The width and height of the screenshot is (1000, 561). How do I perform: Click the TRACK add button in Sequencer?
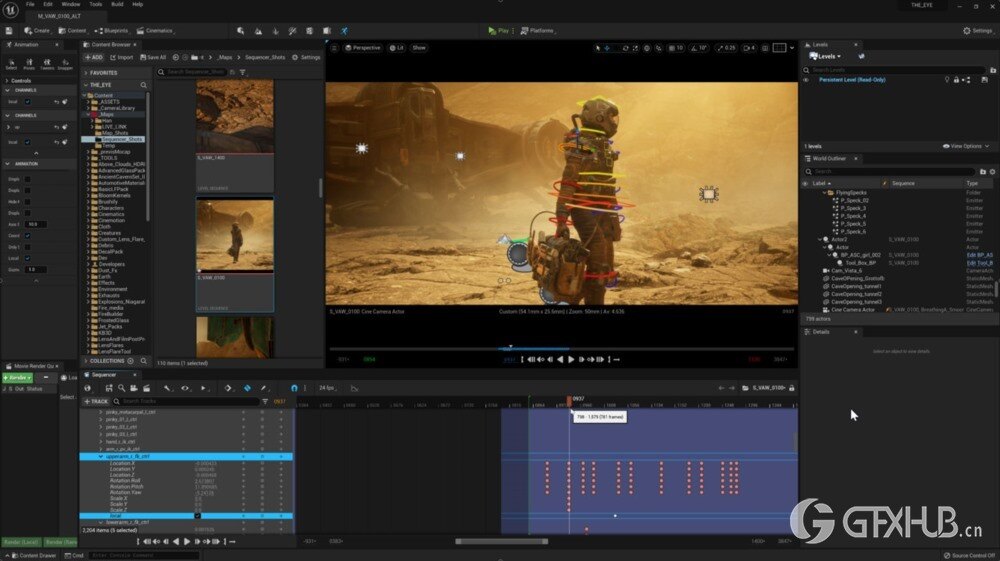[x=96, y=402]
